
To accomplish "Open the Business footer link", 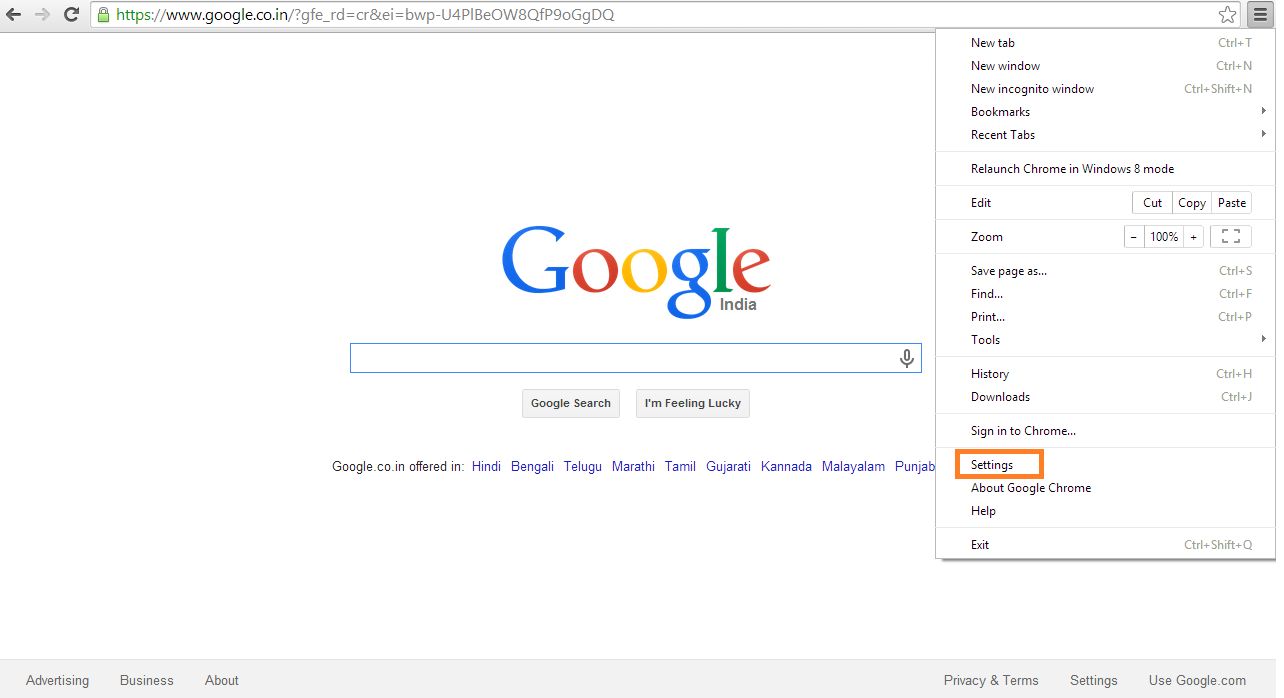I will (x=147, y=680).
